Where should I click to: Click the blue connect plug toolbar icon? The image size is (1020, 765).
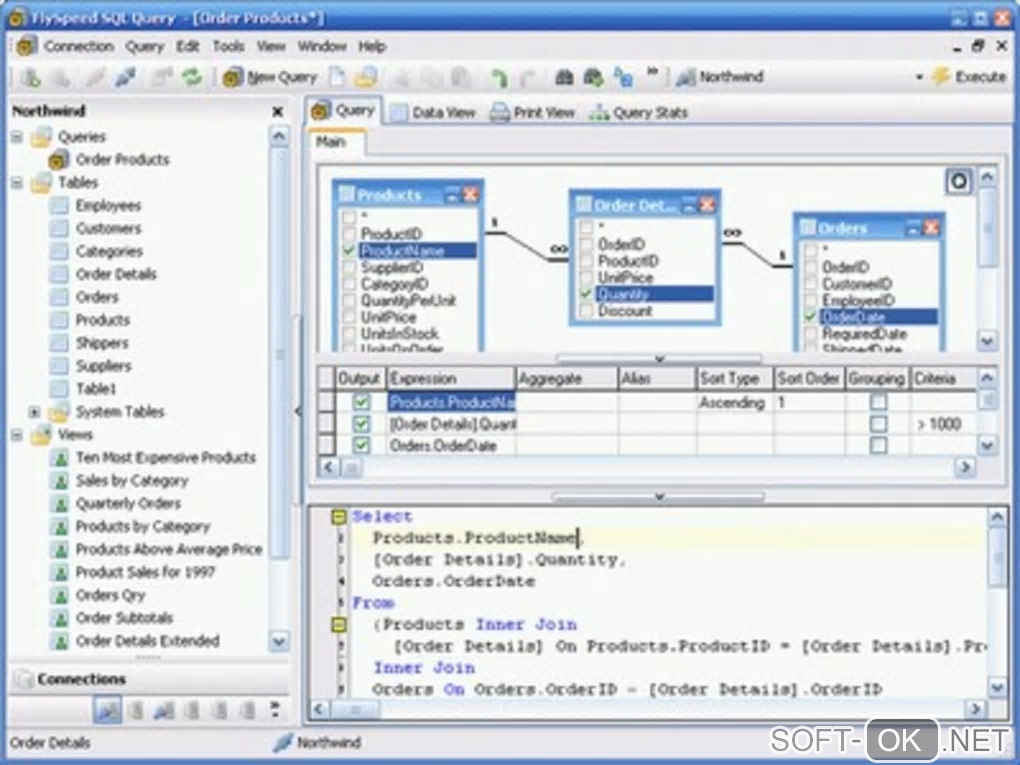pyautogui.click(x=126, y=77)
